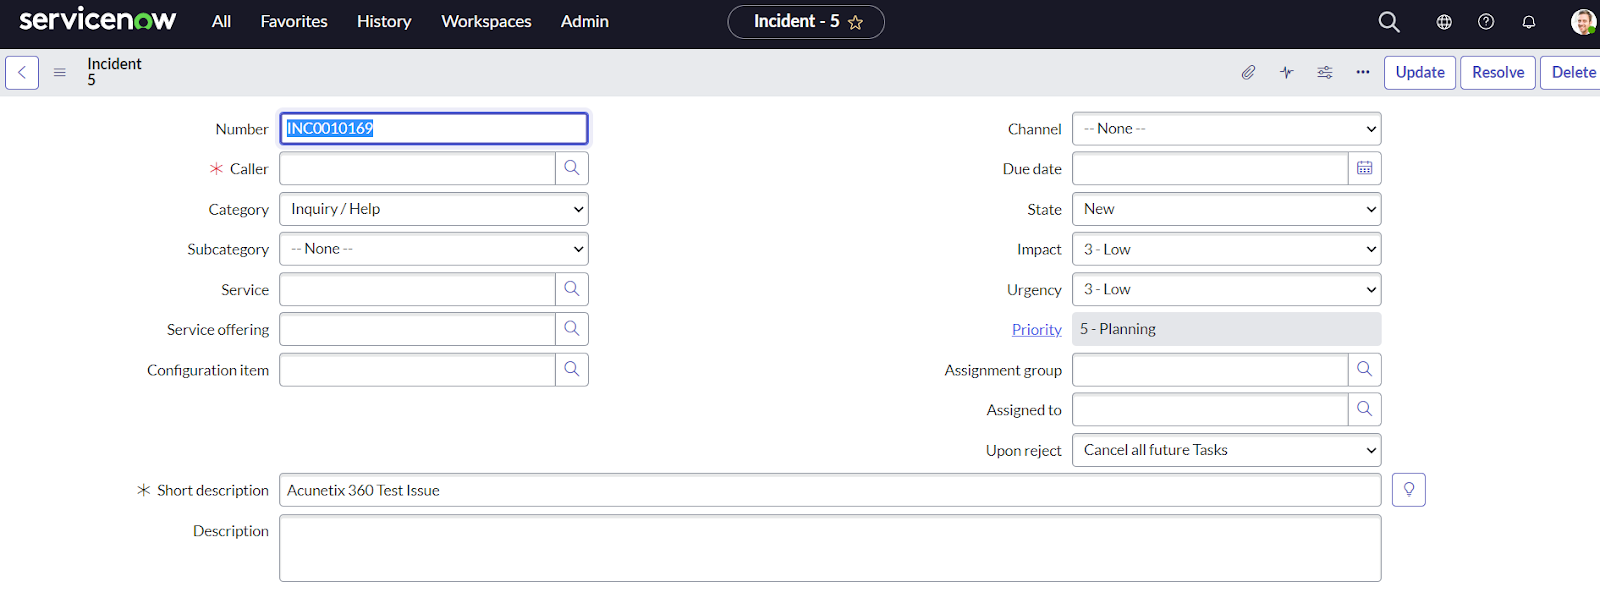Click the Resolve button
Viewport: 1600px width, 598px height.
click(1498, 72)
